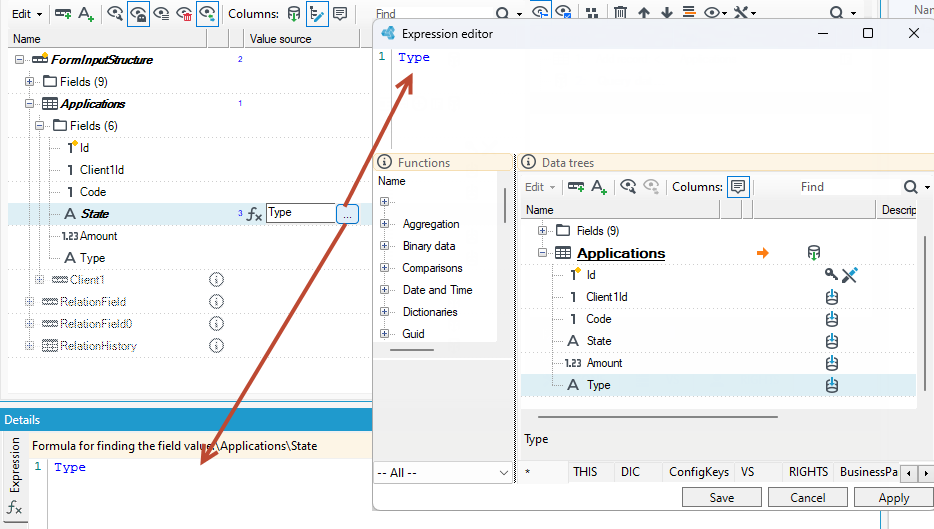The image size is (934, 529).
Task: Expand the Date and Time functions group
Action: [384, 290]
